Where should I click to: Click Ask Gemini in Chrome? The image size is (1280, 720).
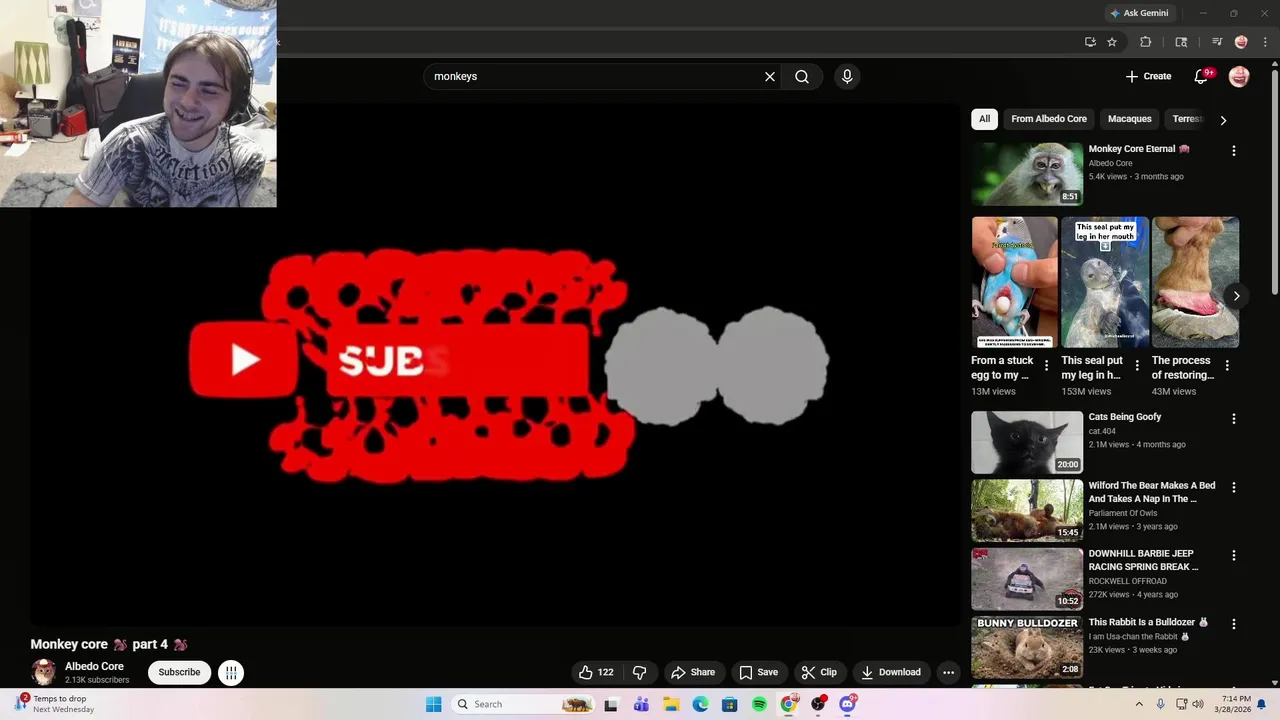click(x=1138, y=13)
